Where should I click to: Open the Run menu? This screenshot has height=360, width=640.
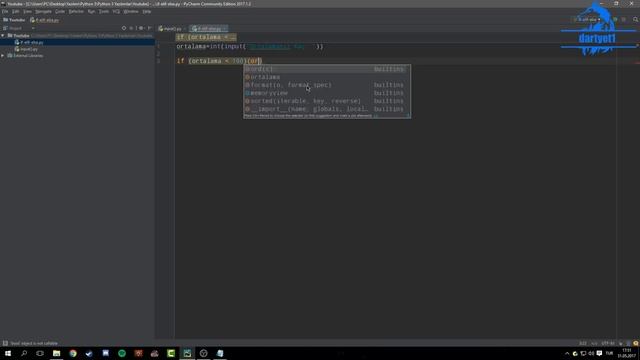[x=91, y=11]
